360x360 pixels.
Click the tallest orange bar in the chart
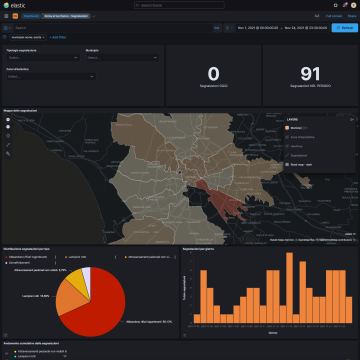(290, 288)
